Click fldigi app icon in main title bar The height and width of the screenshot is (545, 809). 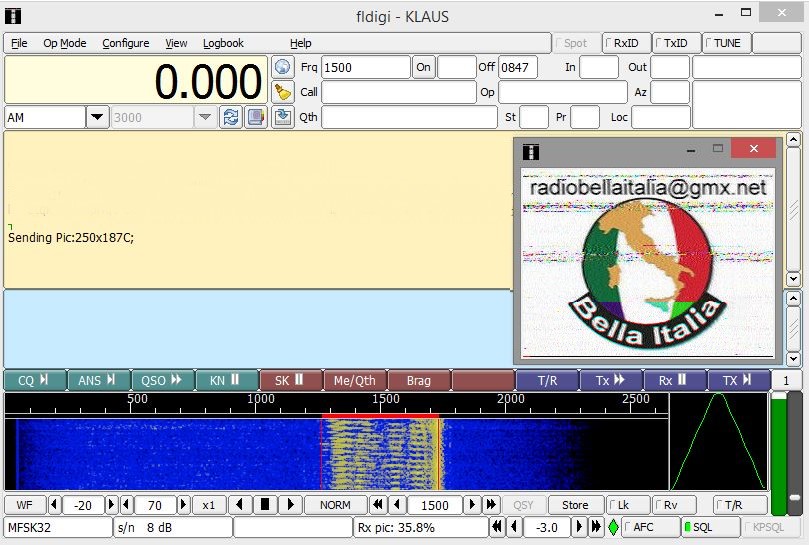point(13,17)
